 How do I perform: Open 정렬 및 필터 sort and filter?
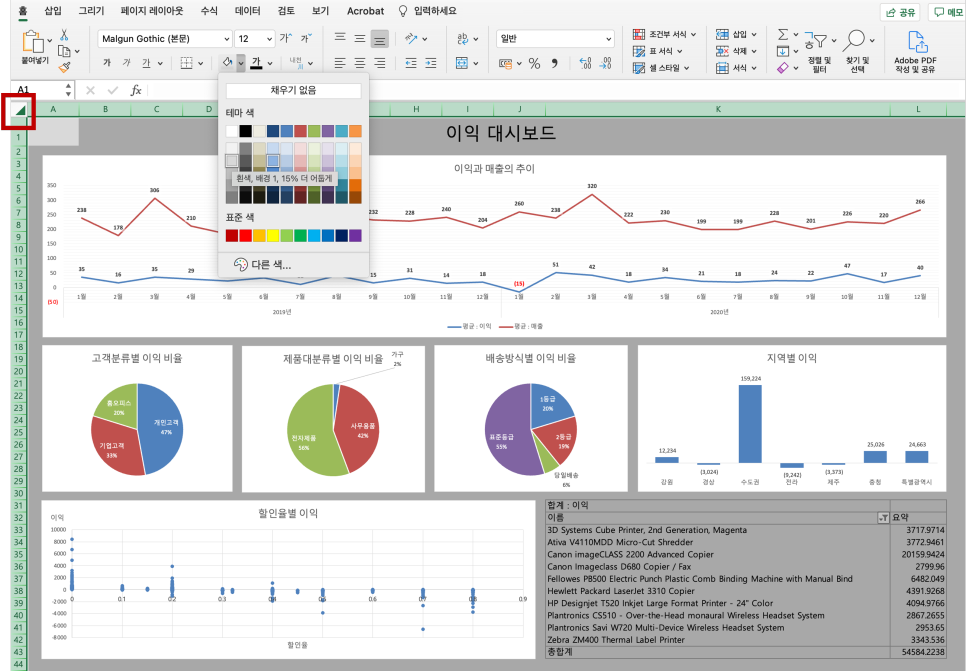point(819,51)
